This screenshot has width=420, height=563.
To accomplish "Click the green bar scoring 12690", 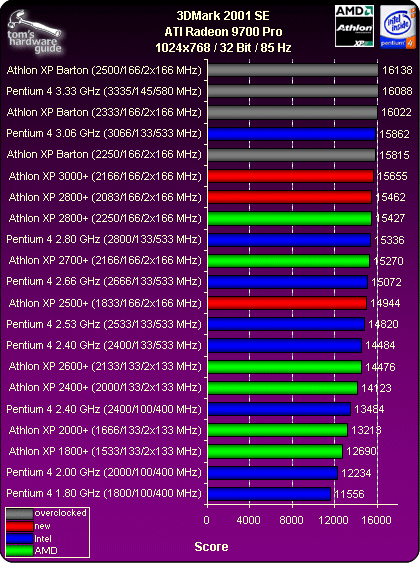I will click(275, 451).
